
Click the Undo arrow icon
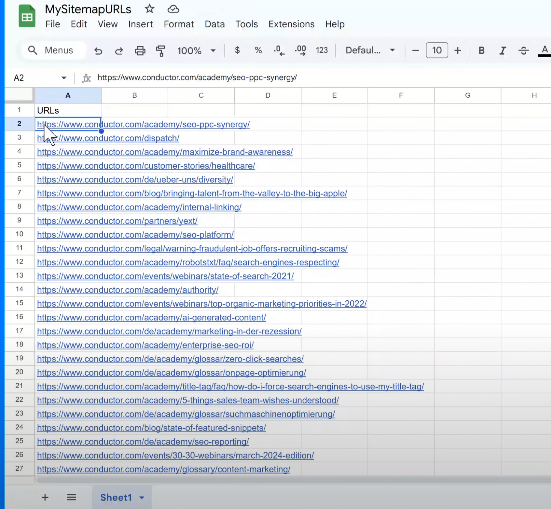tap(98, 51)
